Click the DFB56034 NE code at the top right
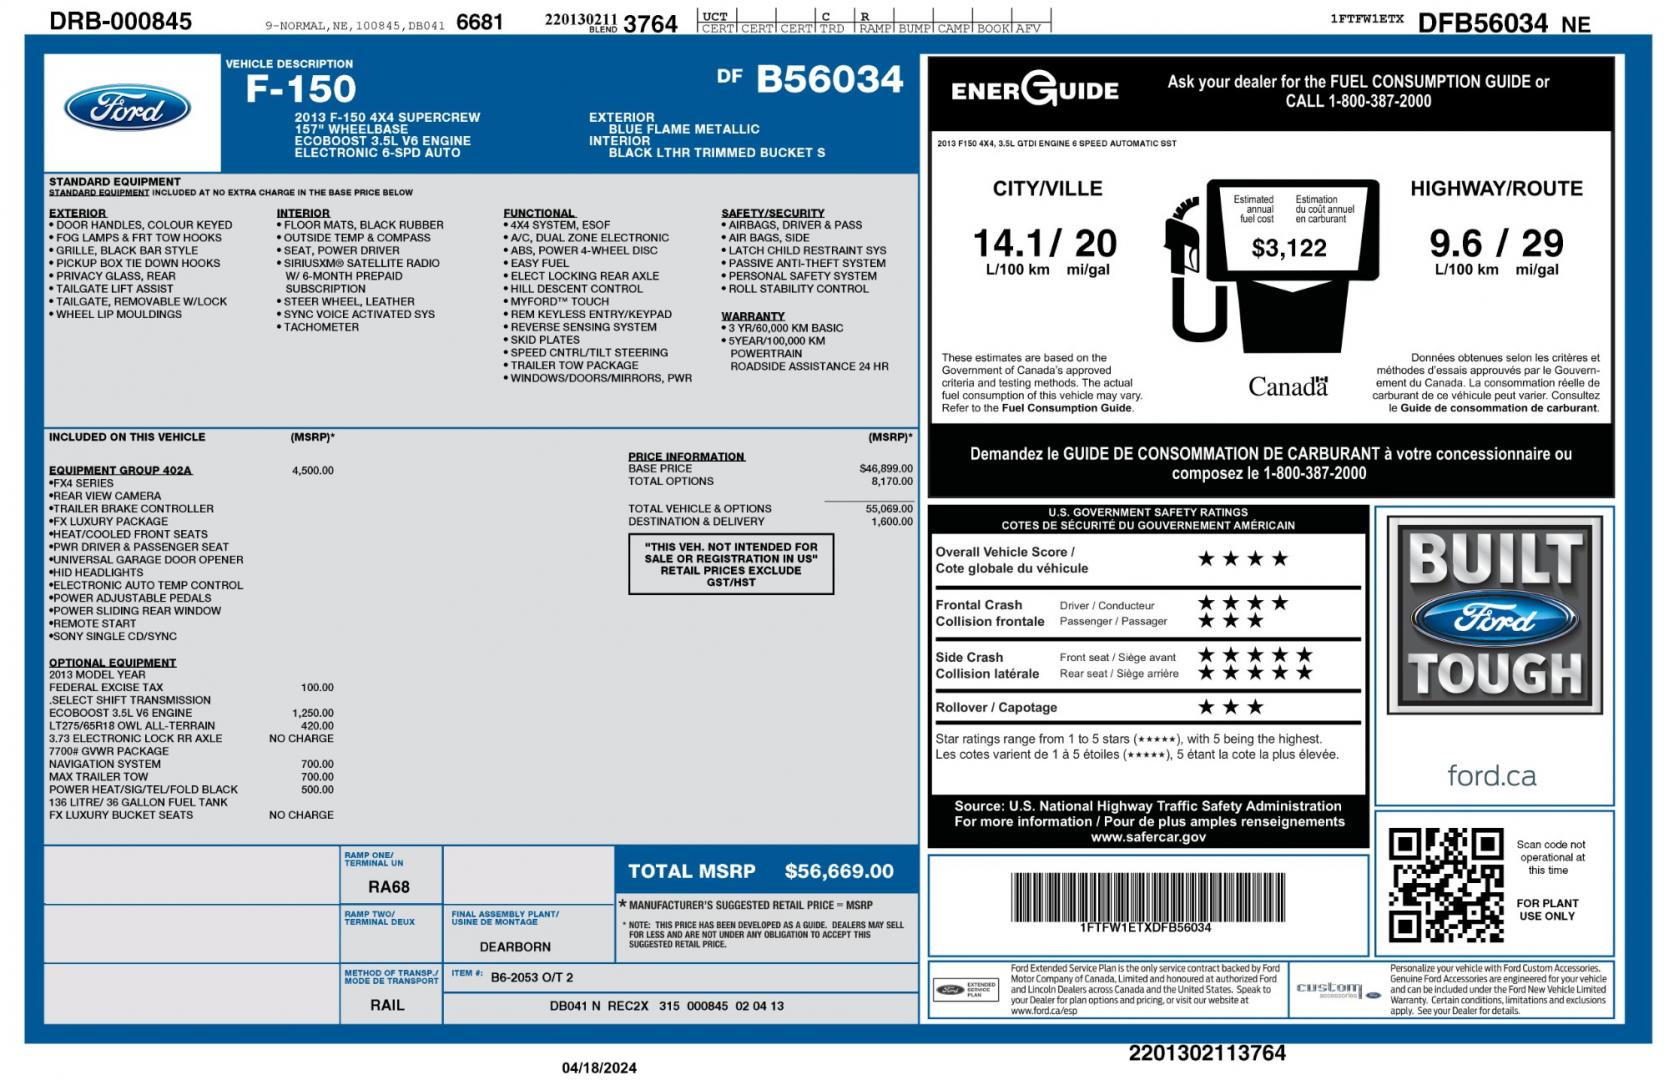This screenshot has width=1669, height=1080. tap(1503, 23)
